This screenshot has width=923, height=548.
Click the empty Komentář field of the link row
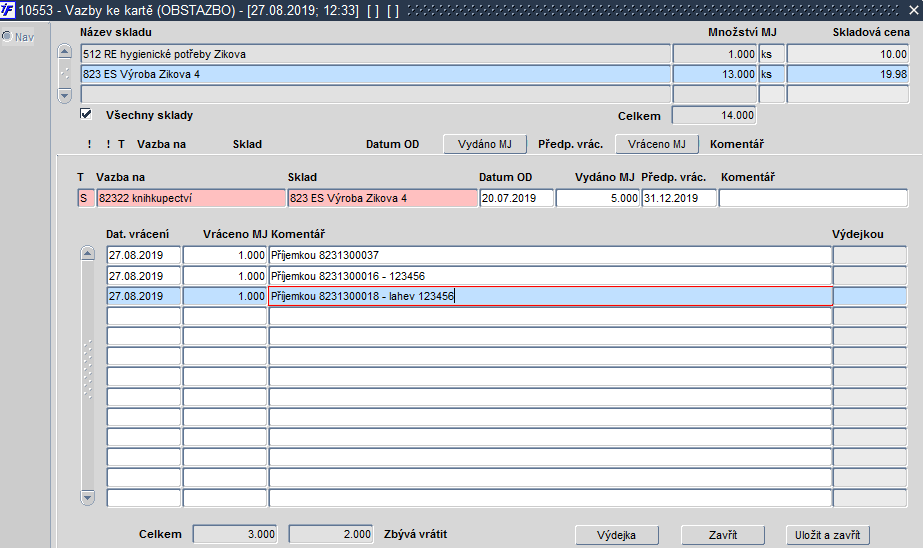point(813,198)
